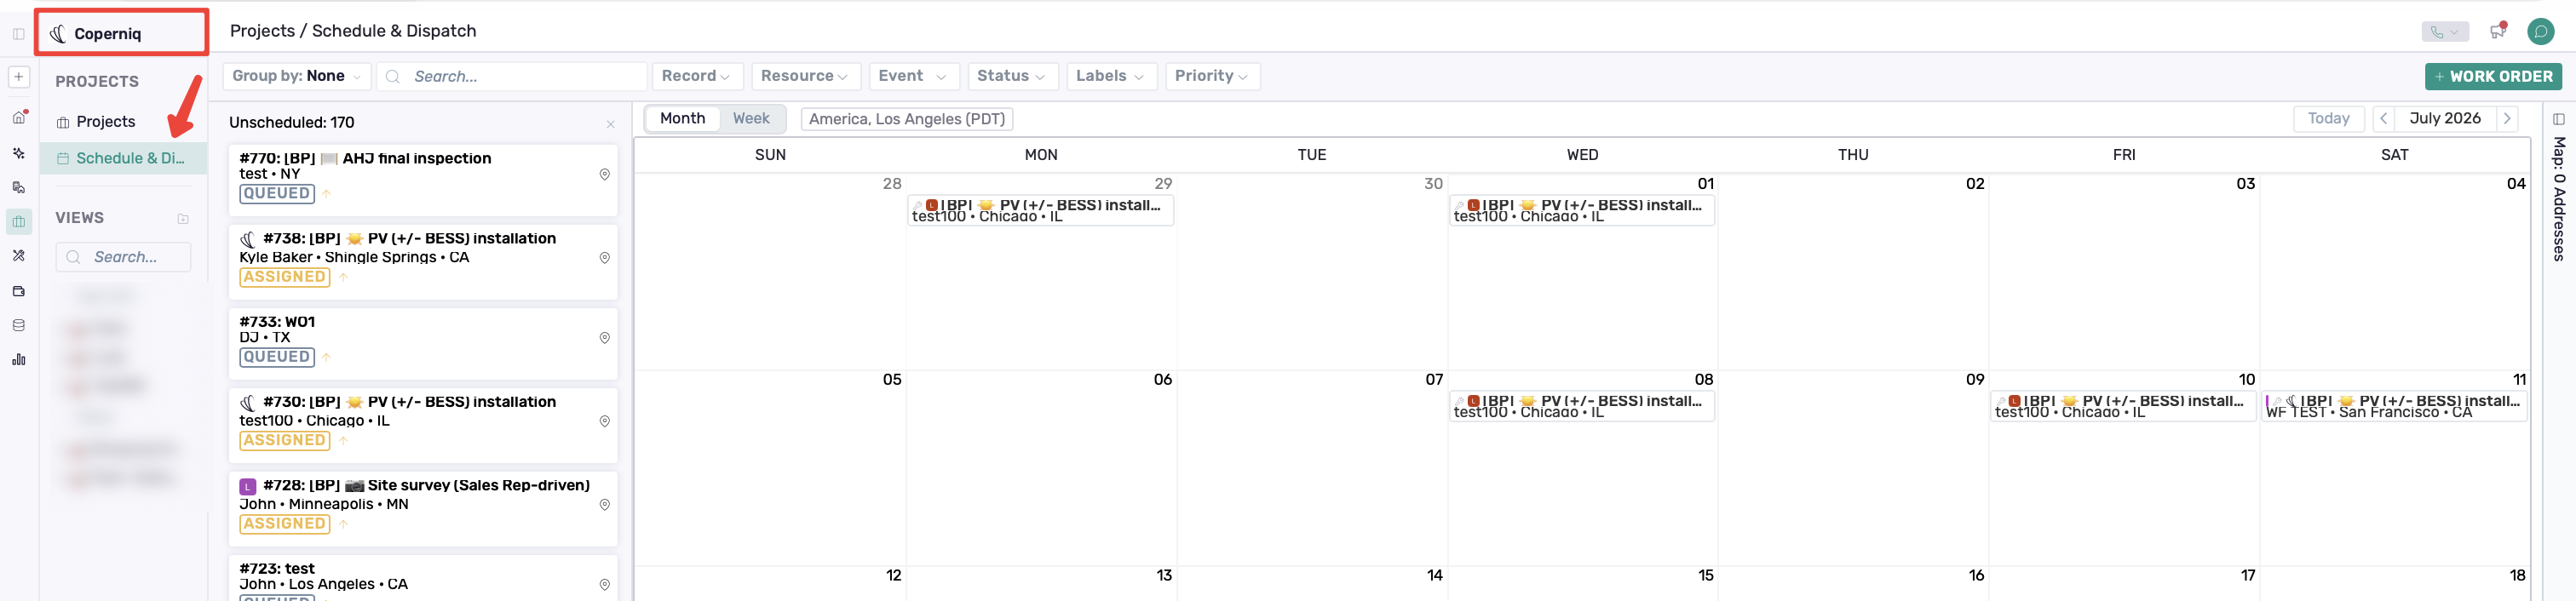Click location pin on #733 card
The height and width of the screenshot is (601, 2576).
(x=604, y=338)
